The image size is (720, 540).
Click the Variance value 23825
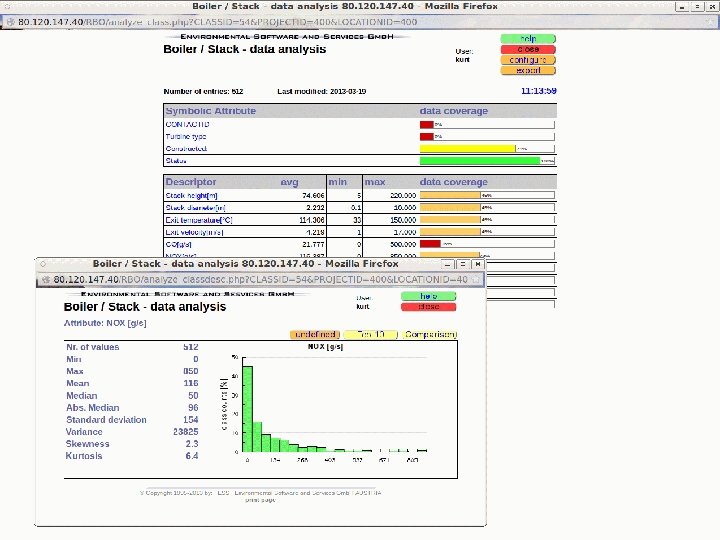point(186,432)
